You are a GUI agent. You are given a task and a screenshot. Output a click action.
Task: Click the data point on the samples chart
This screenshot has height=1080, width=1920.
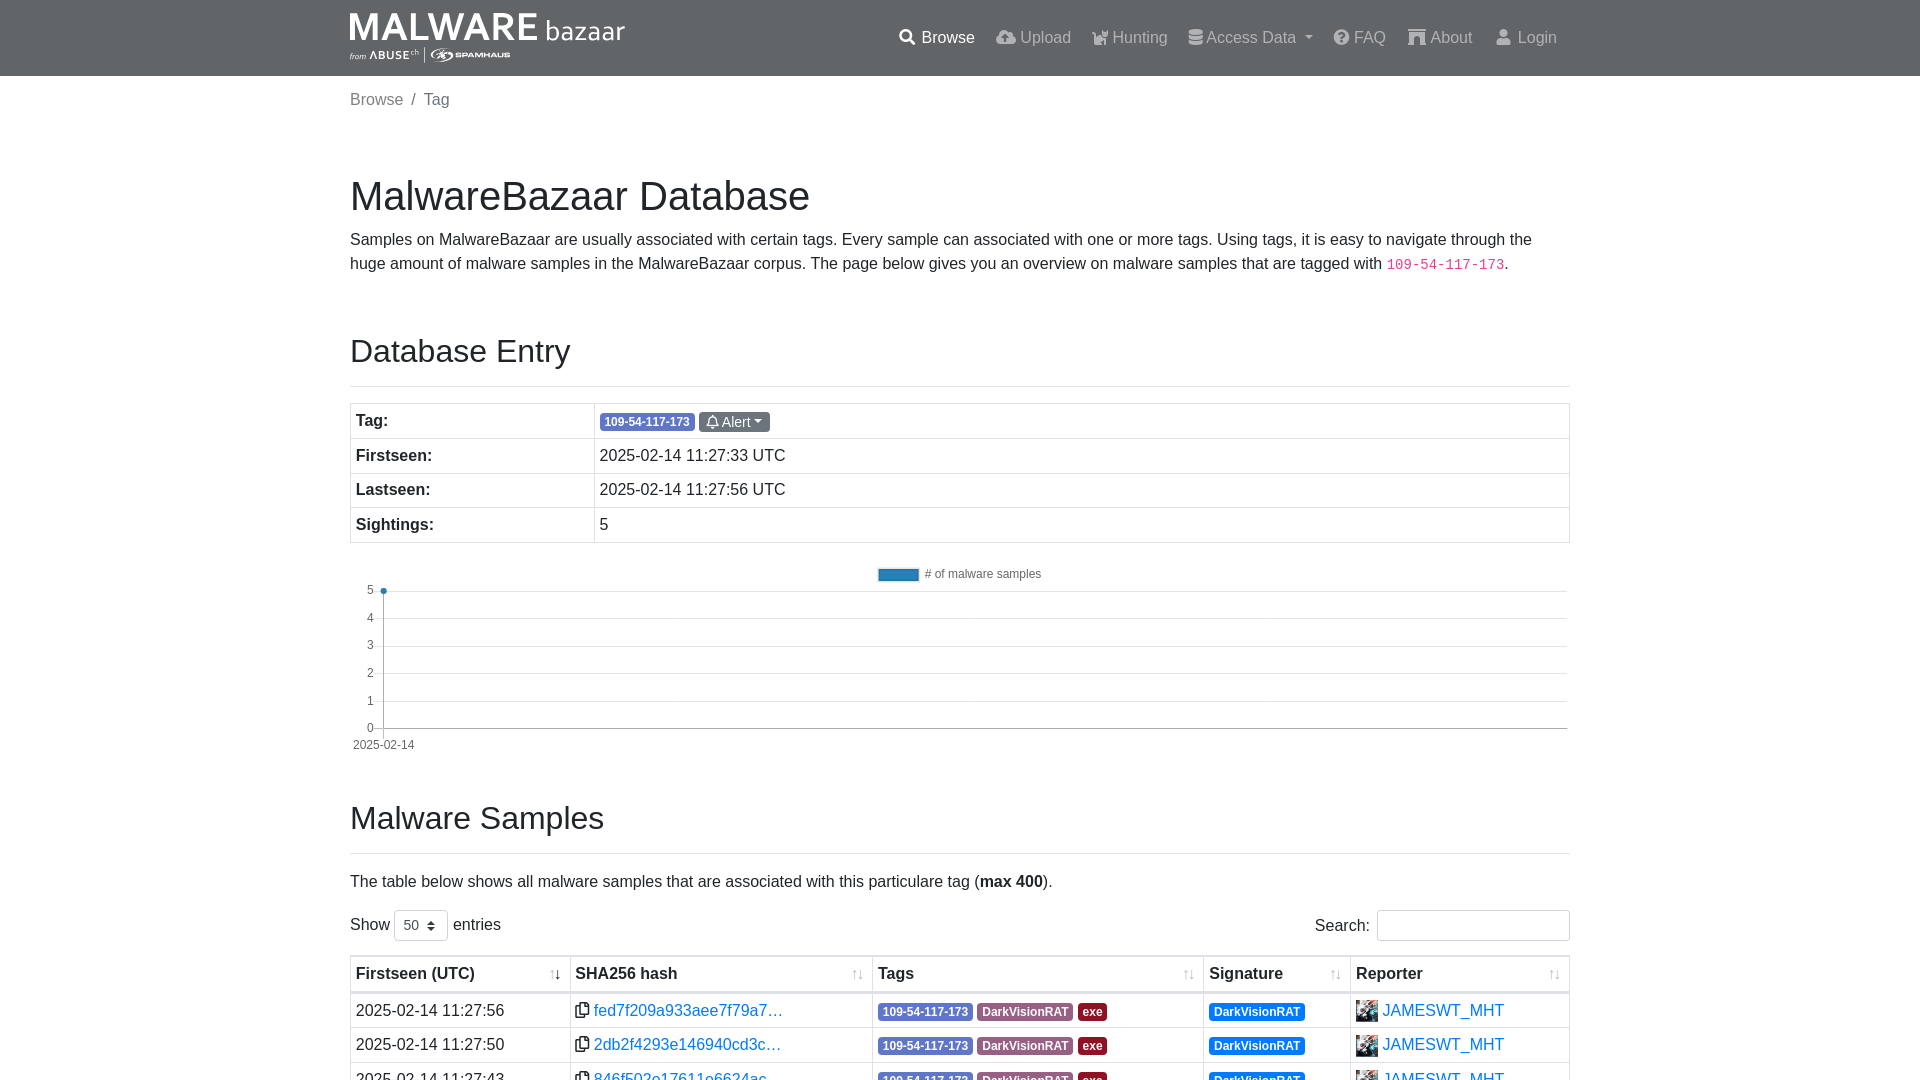coord(383,591)
